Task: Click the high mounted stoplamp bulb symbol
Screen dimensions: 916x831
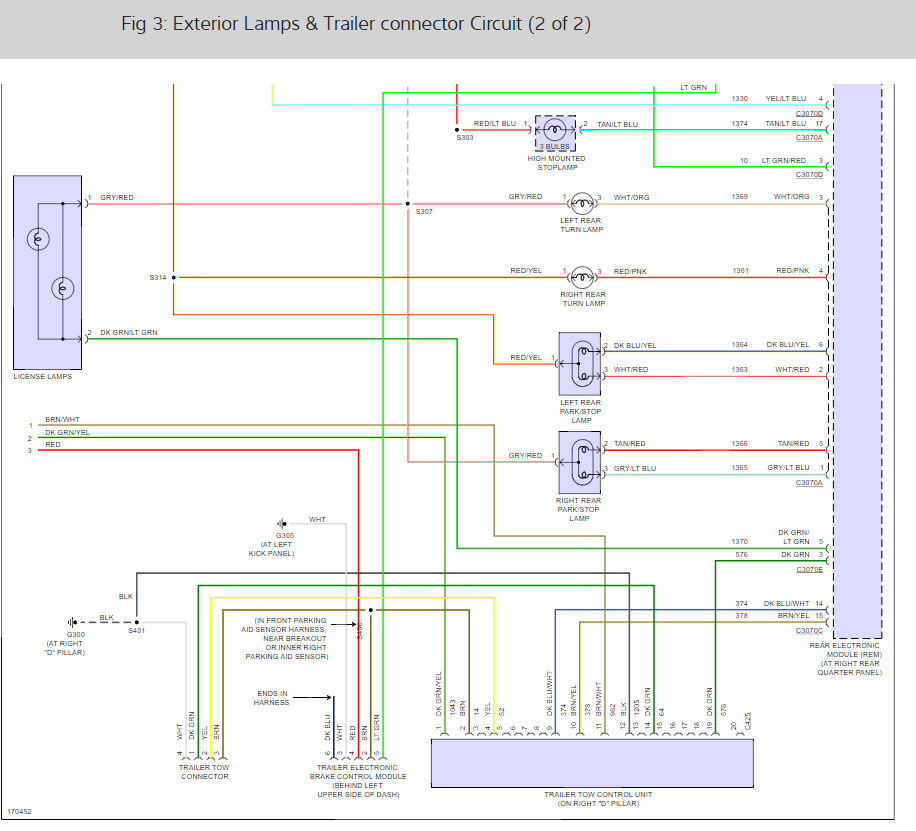Action: click(554, 130)
